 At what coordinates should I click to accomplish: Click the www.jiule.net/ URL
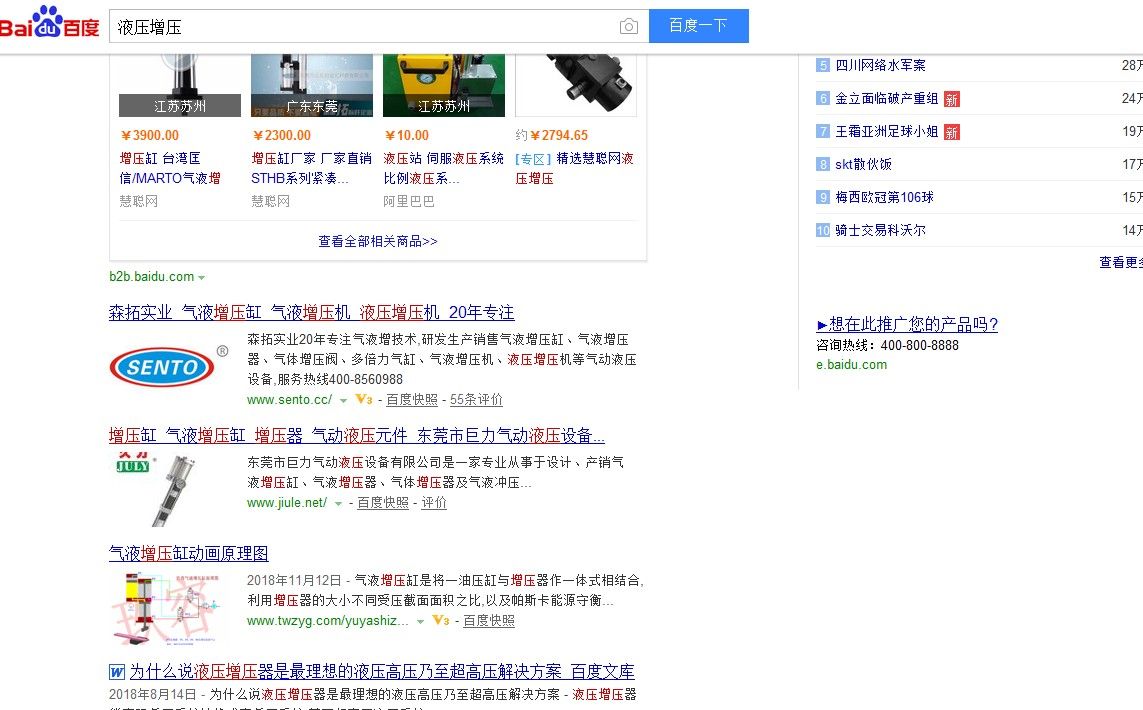pos(287,502)
